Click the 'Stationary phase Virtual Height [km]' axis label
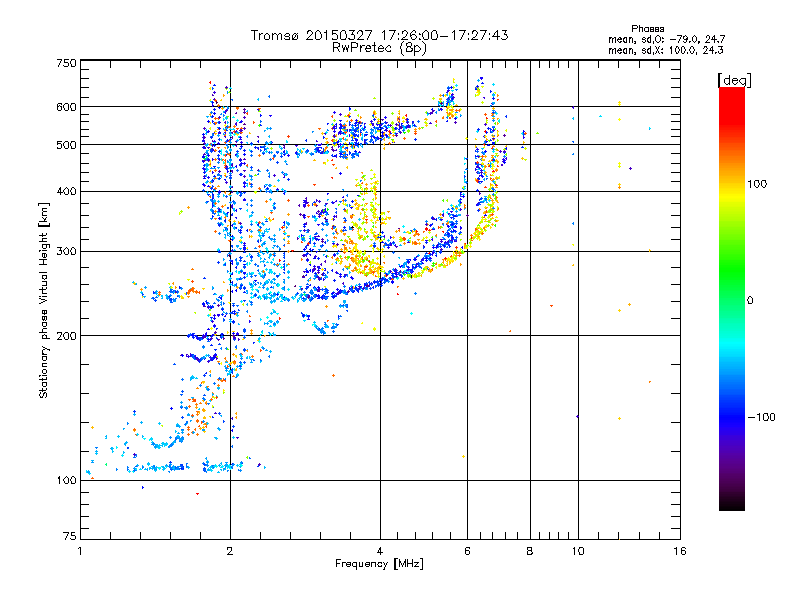Viewport: 800px width, 600px height. [44, 300]
